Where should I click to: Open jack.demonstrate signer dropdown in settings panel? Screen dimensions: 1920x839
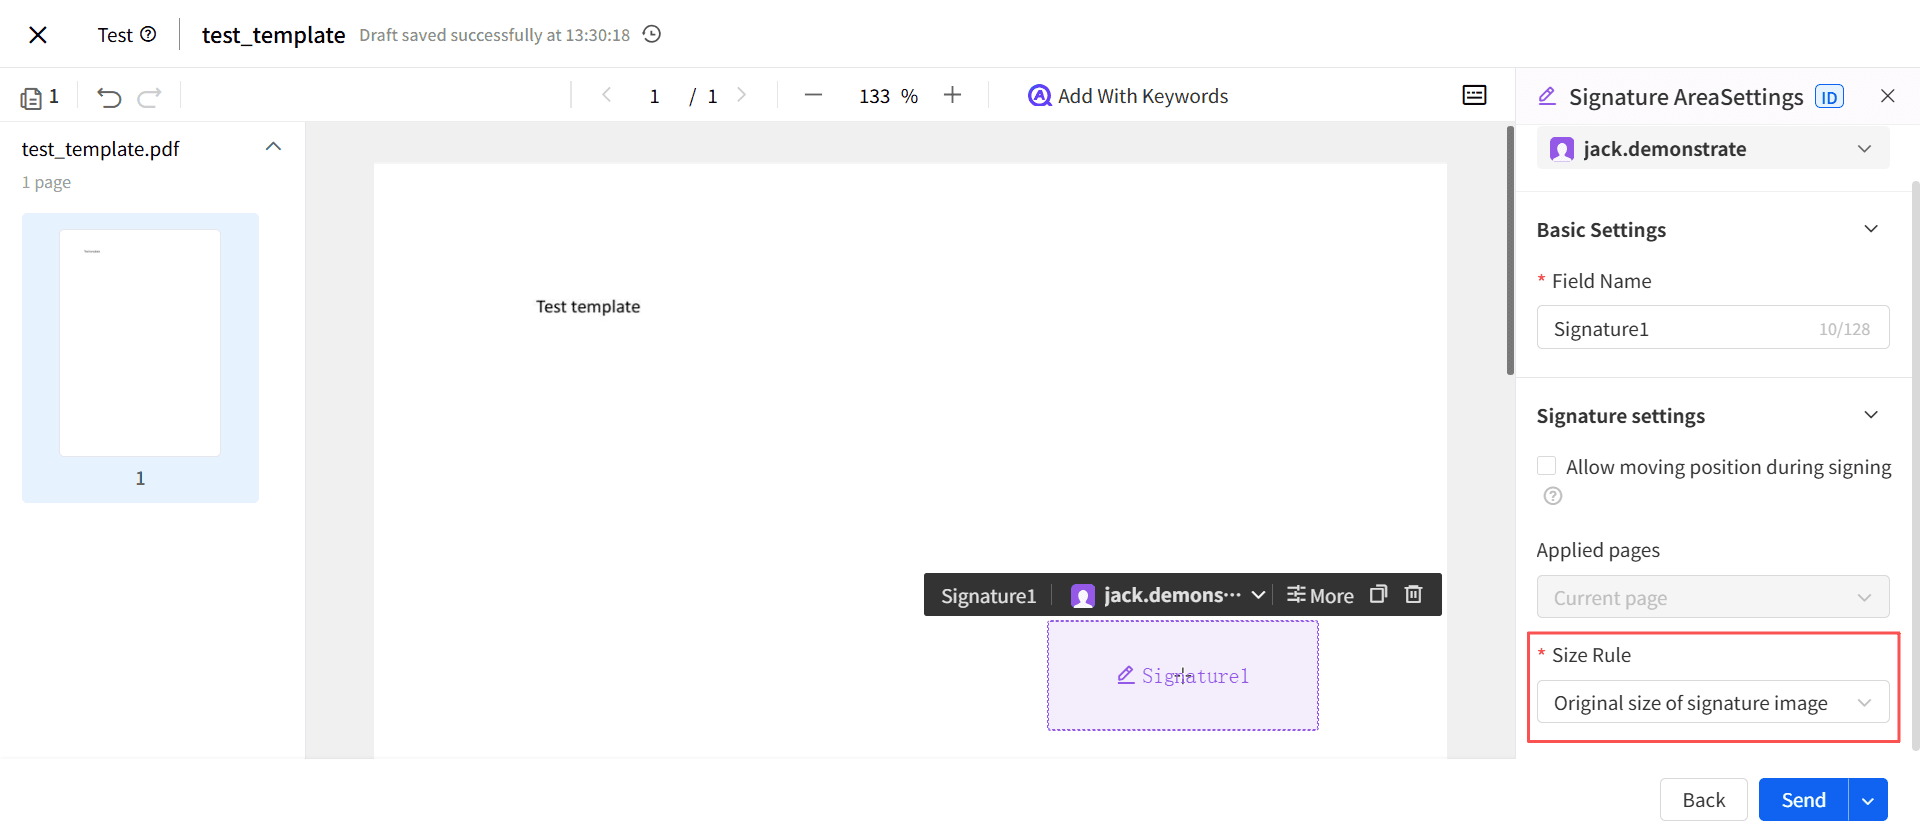click(x=1712, y=149)
